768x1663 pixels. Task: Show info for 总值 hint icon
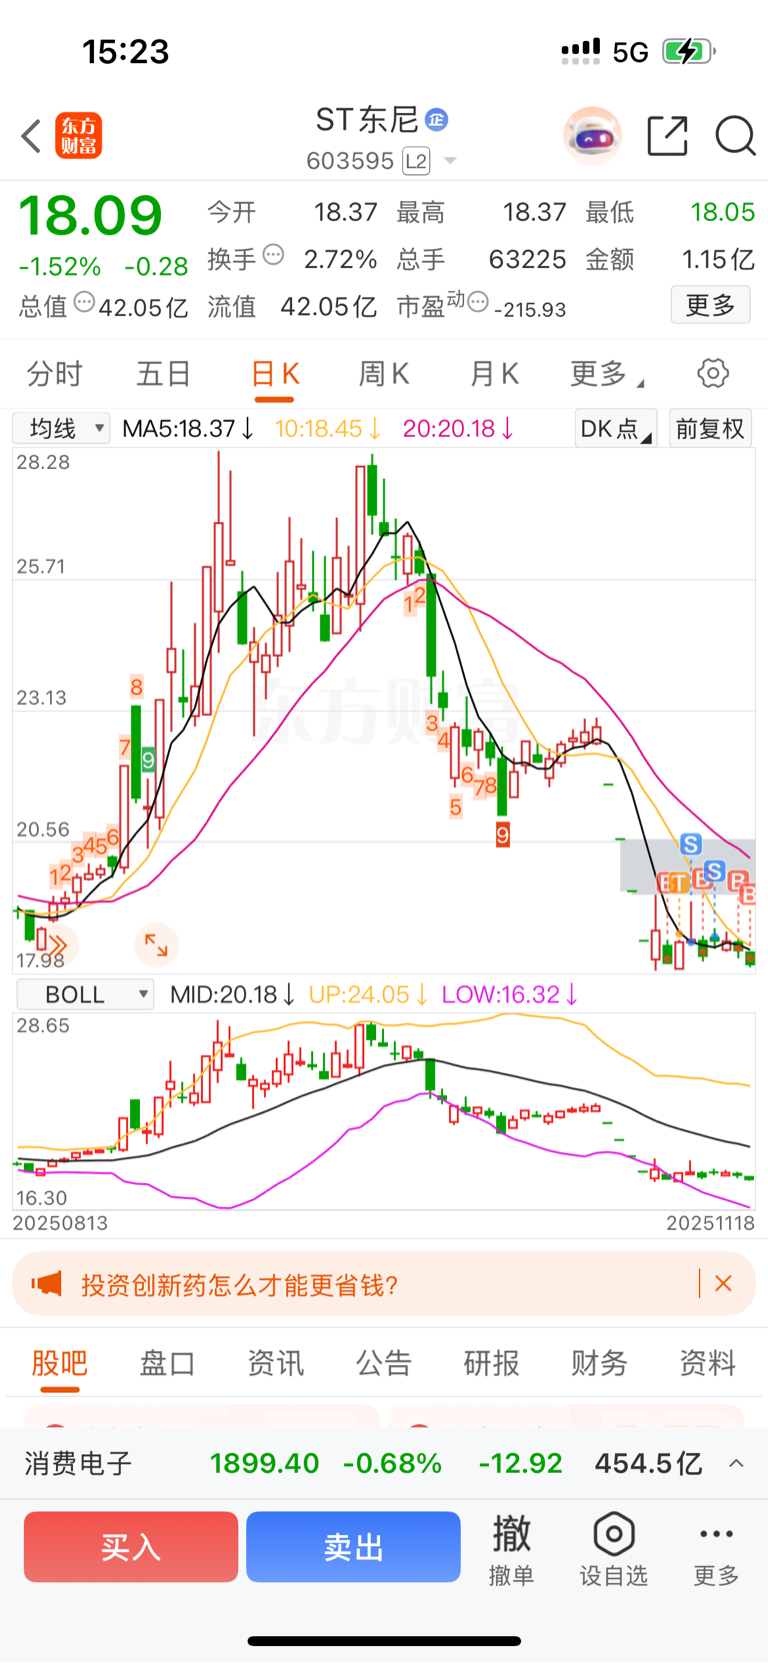[84, 301]
